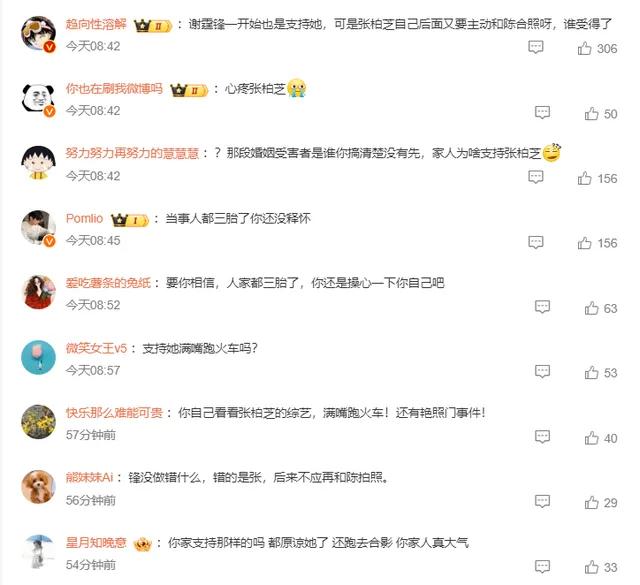The height and width of the screenshot is (585, 640).
Task: Reply to 星月知晚意's comment
Action: click(542, 566)
